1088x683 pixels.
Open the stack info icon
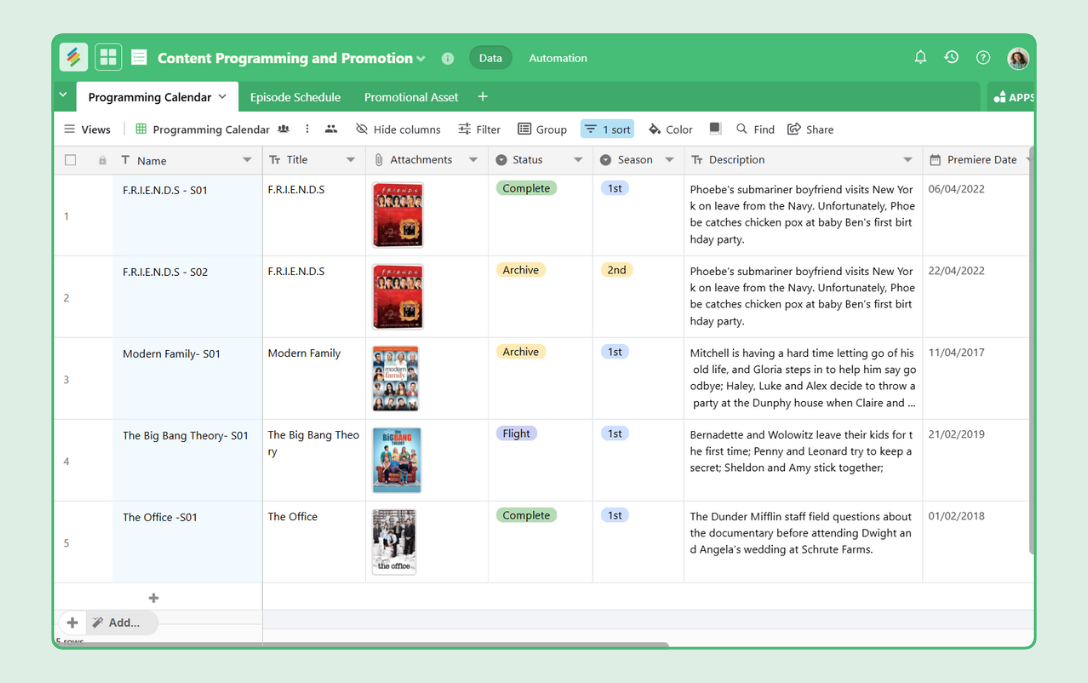coord(448,58)
